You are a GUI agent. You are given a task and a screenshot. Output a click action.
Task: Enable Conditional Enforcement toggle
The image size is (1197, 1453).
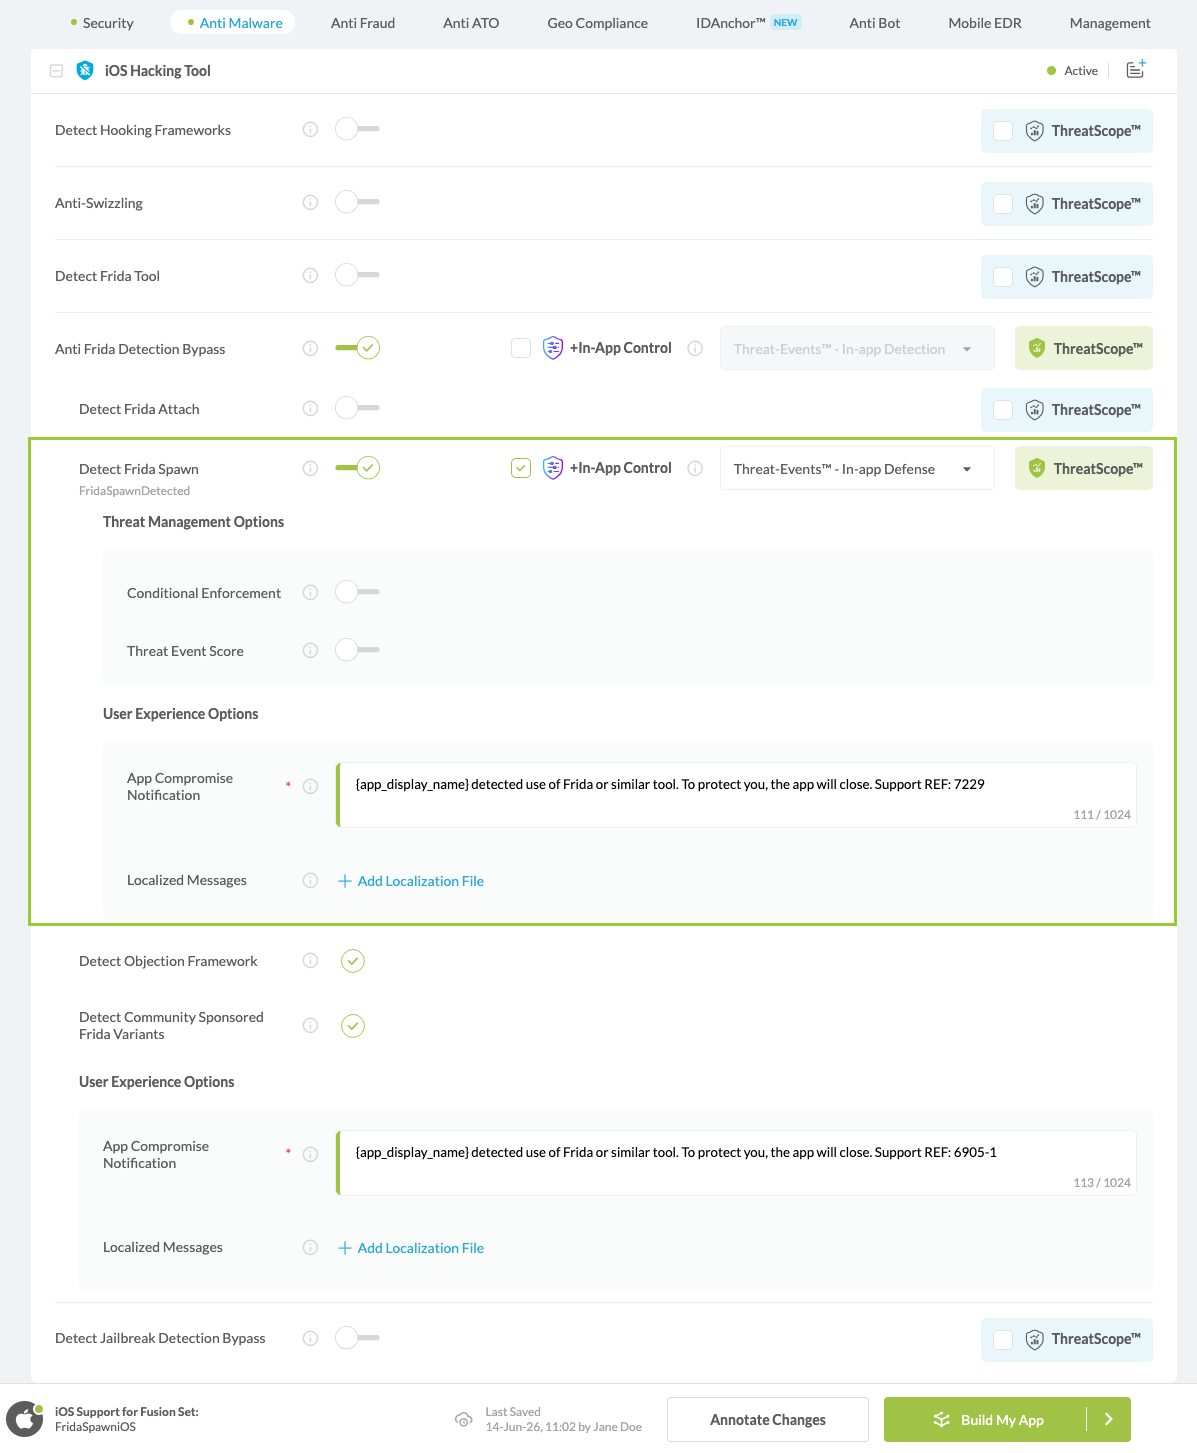tap(357, 592)
